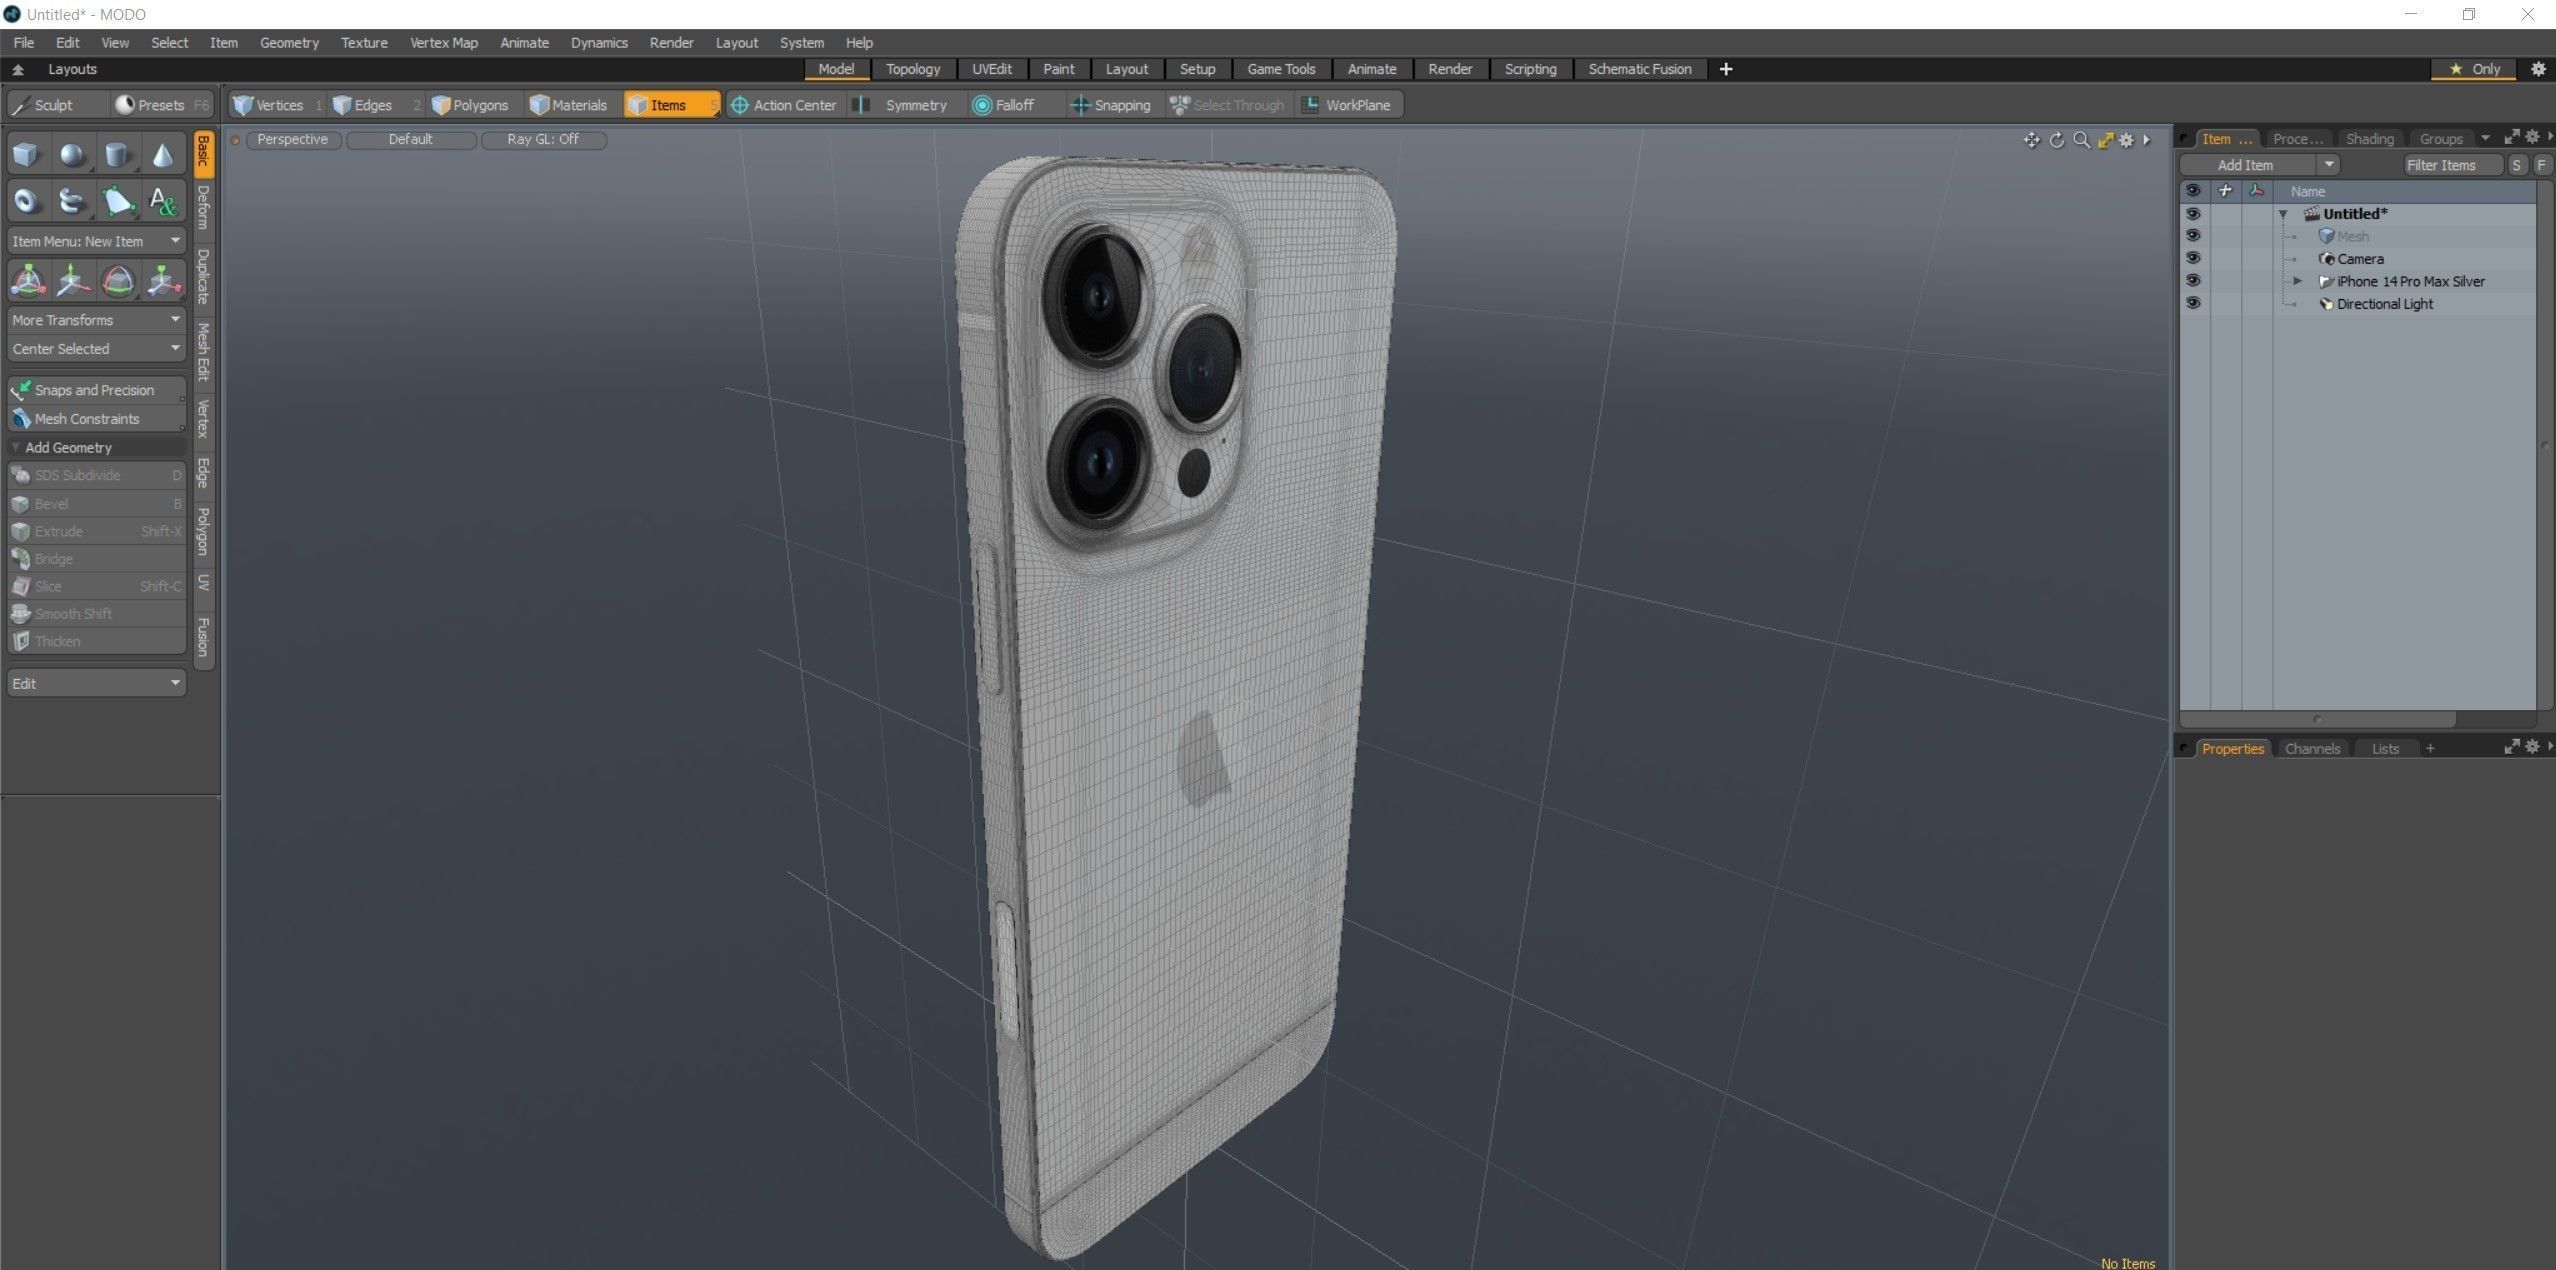Open the Action Center dropdown

click(x=784, y=105)
